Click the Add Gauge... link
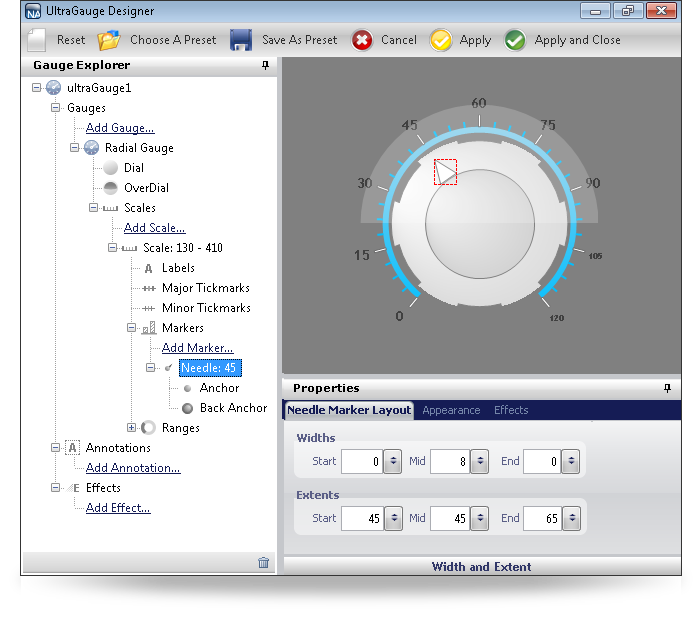 tap(120, 128)
